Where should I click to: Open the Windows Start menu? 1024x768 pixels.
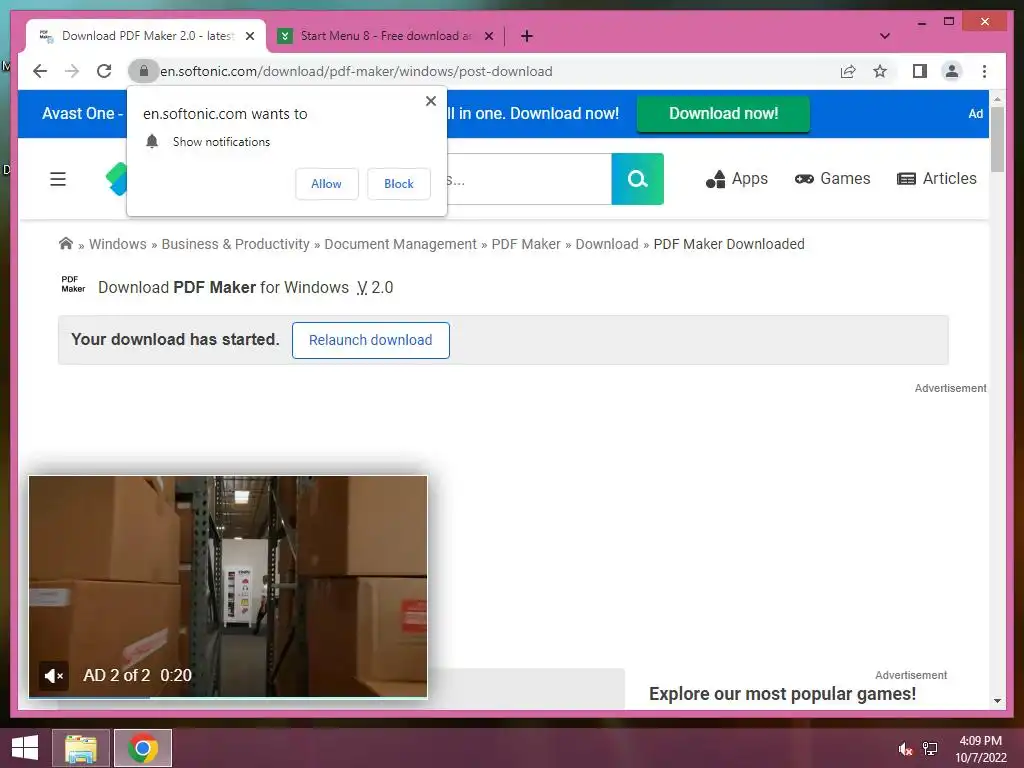point(25,748)
